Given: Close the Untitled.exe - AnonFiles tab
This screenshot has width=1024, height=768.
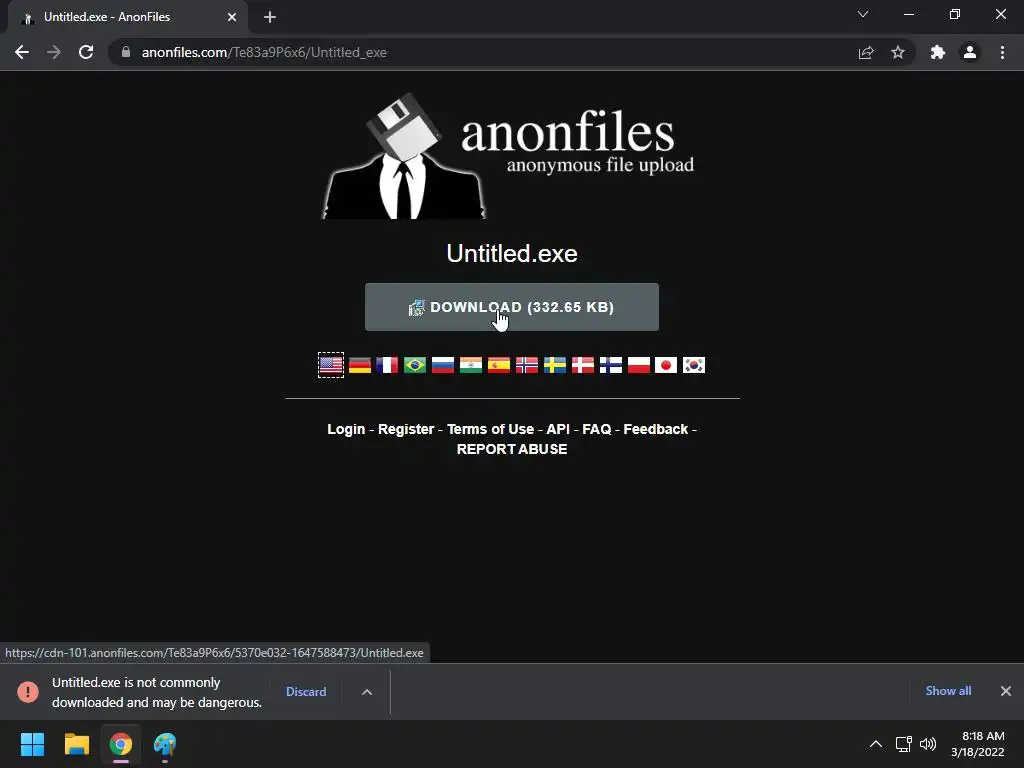Looking at the screenshot, I should click(x=232, y=17).
